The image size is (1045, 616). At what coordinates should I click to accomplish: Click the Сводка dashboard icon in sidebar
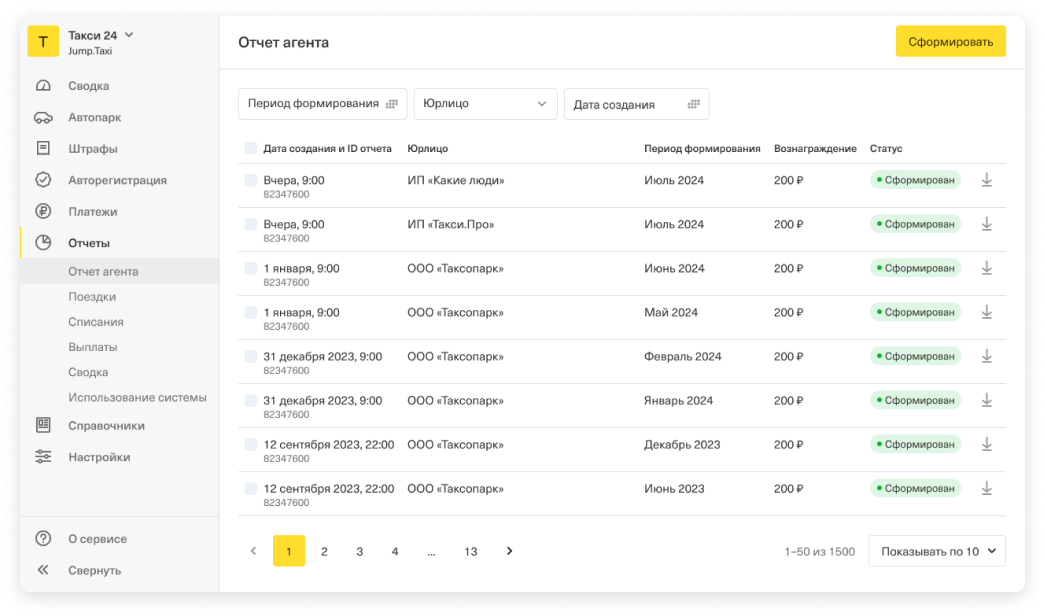(43, 86)
